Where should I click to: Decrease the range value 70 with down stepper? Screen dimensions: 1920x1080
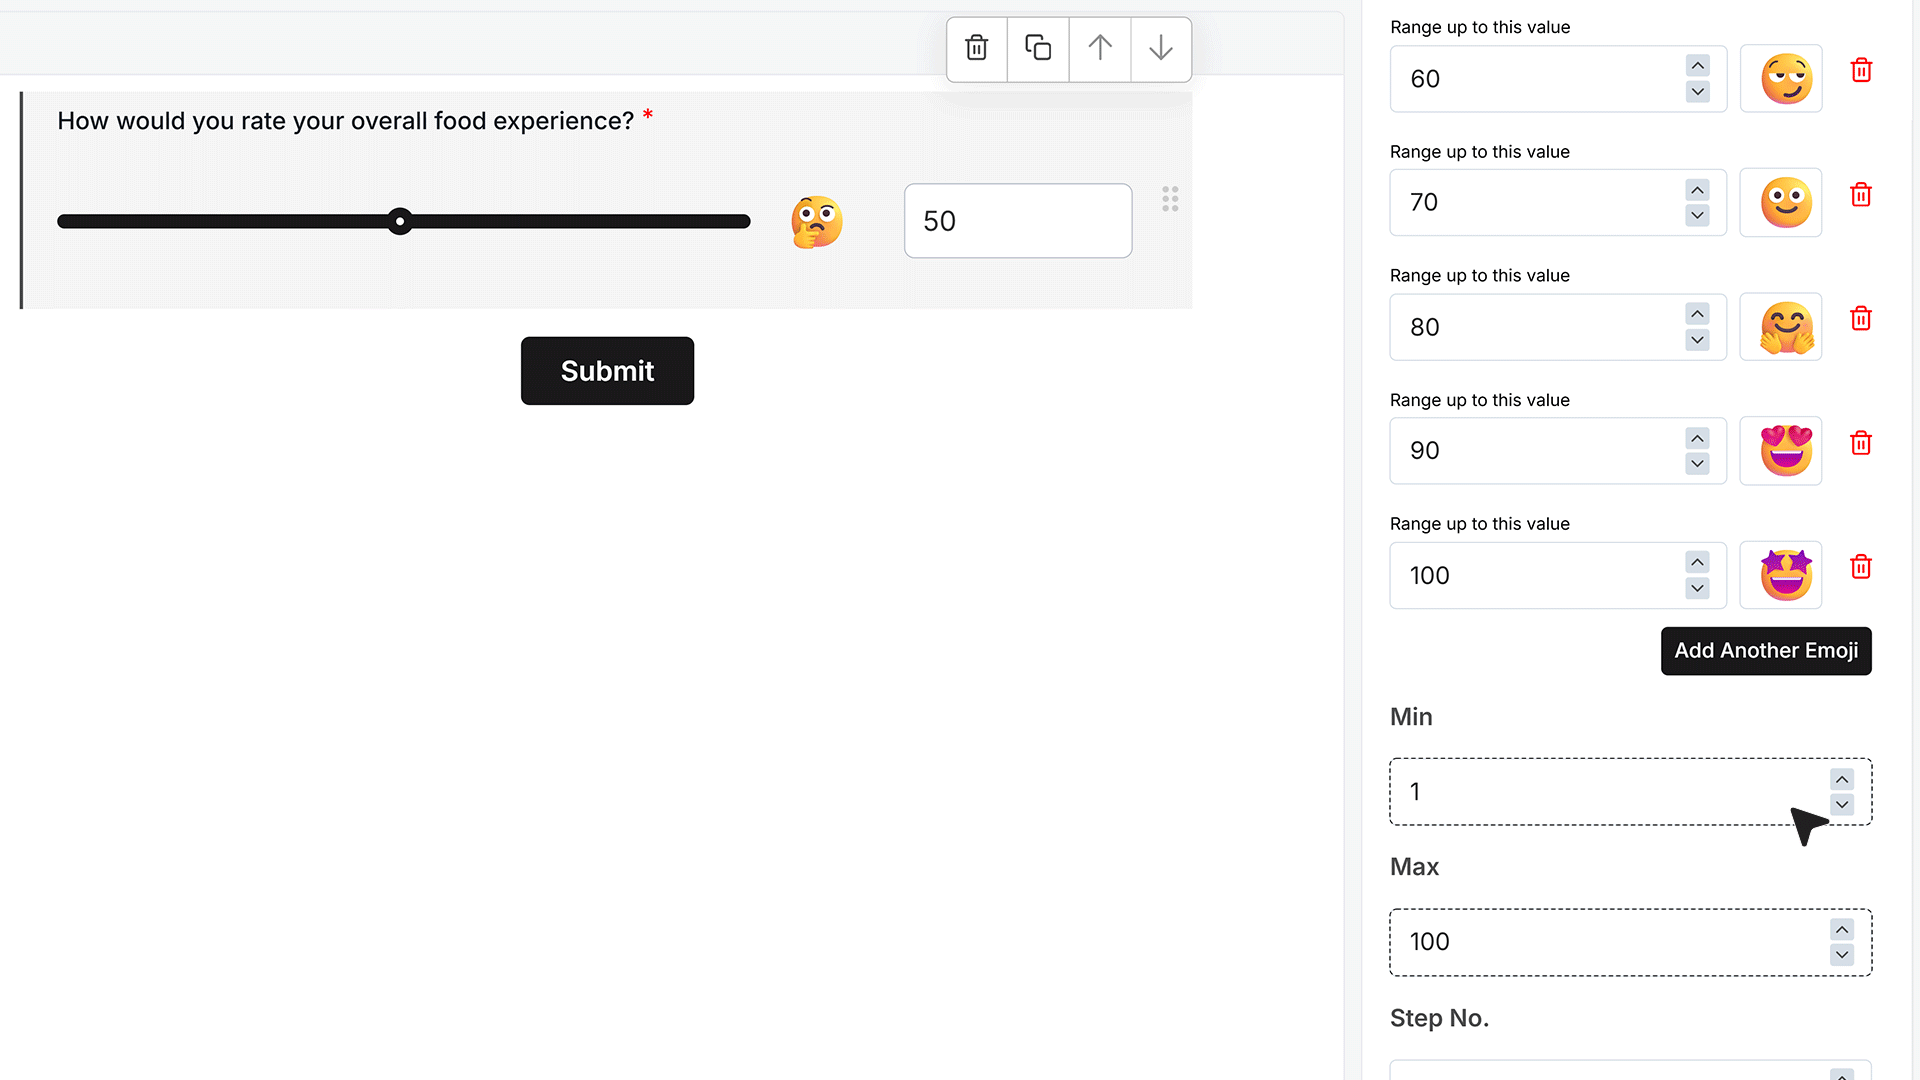tap(1697, 216)
